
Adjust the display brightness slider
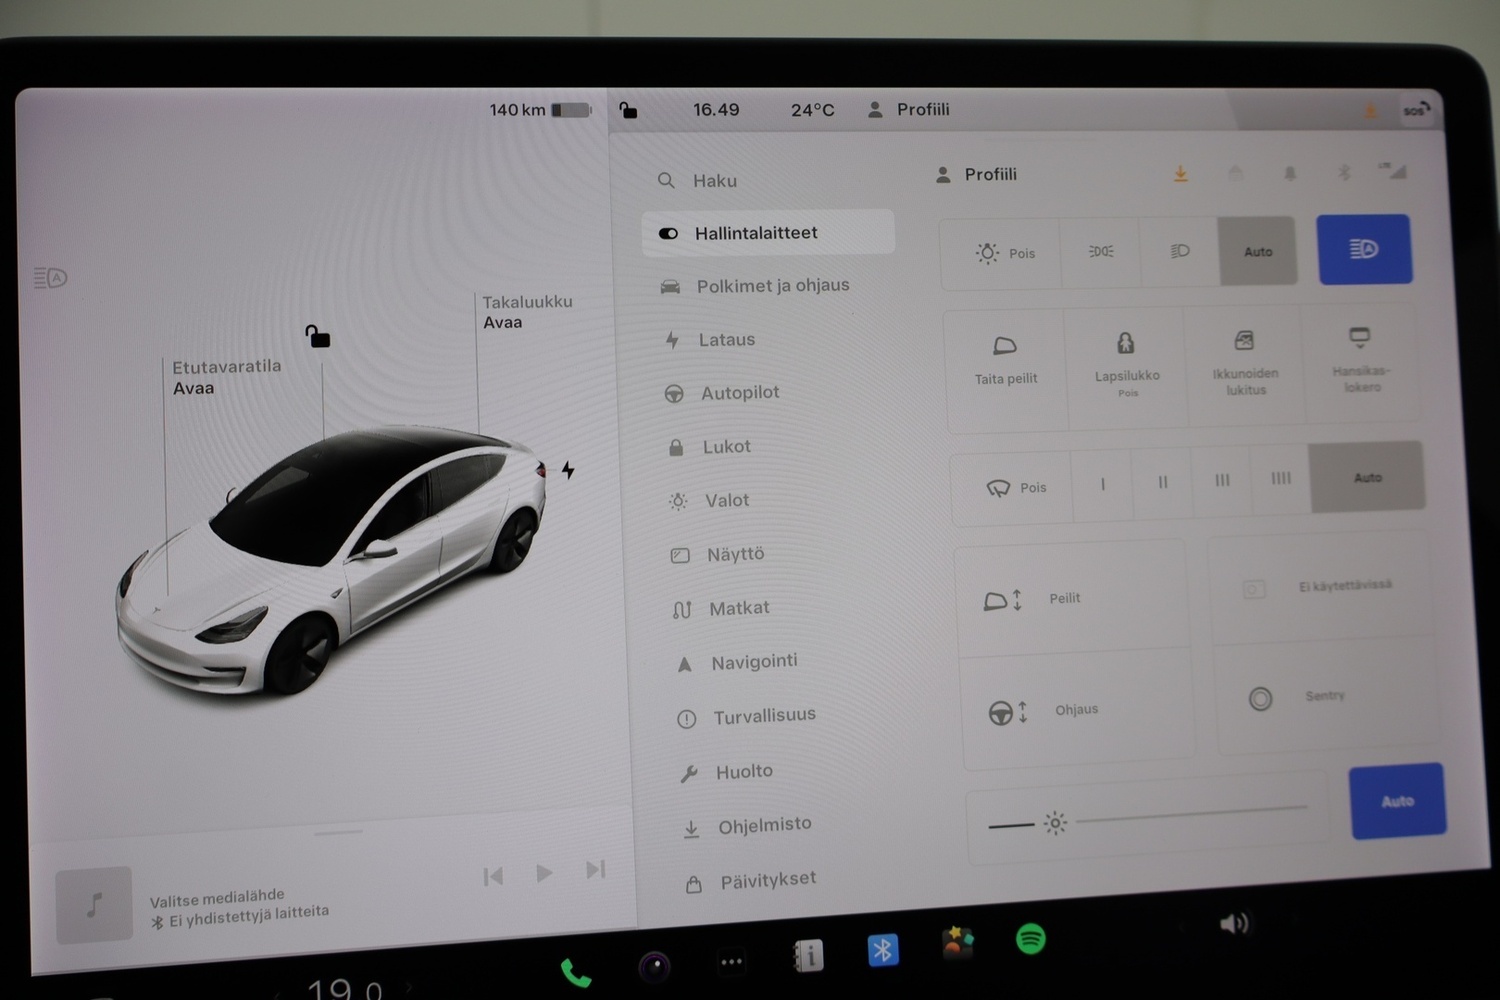coord(1148,817)
